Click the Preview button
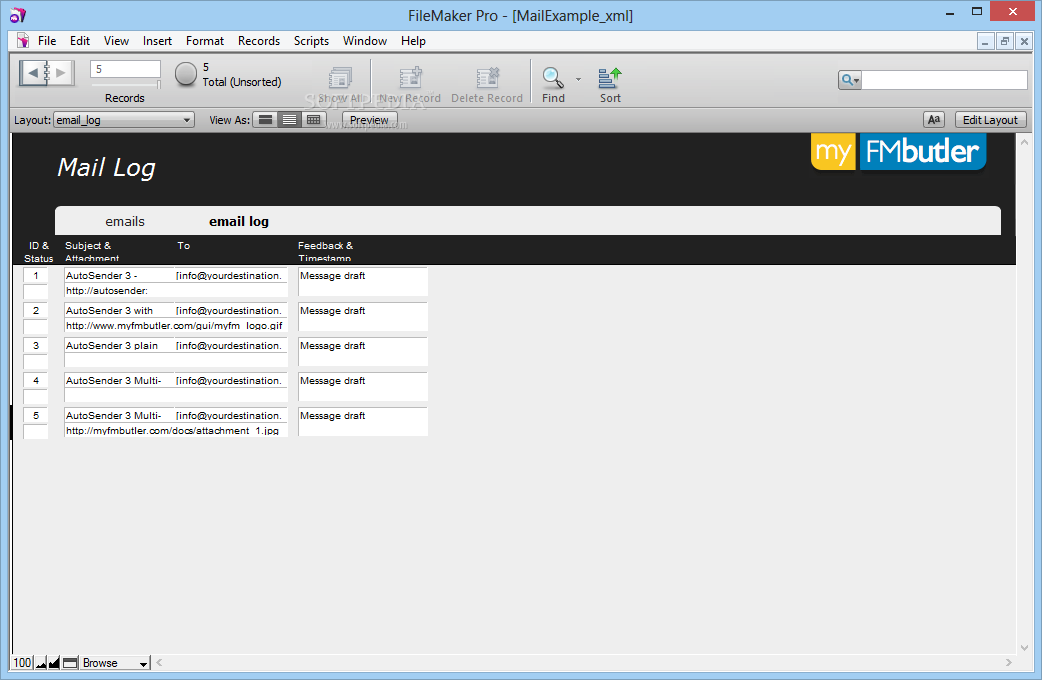Screen dimensions: 1042x680 [x=369, y=120]
